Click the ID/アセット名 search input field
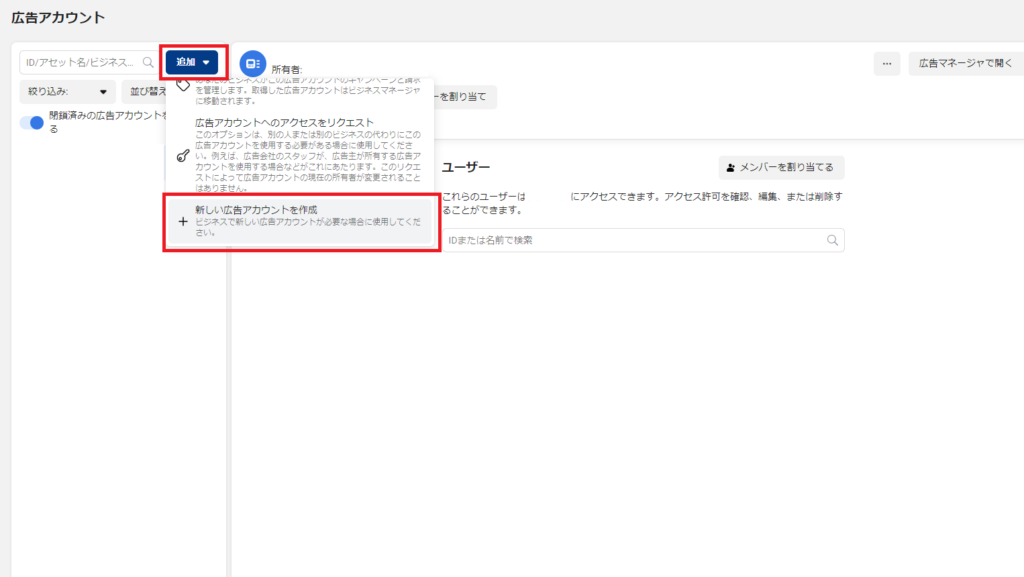 point(80,62)
